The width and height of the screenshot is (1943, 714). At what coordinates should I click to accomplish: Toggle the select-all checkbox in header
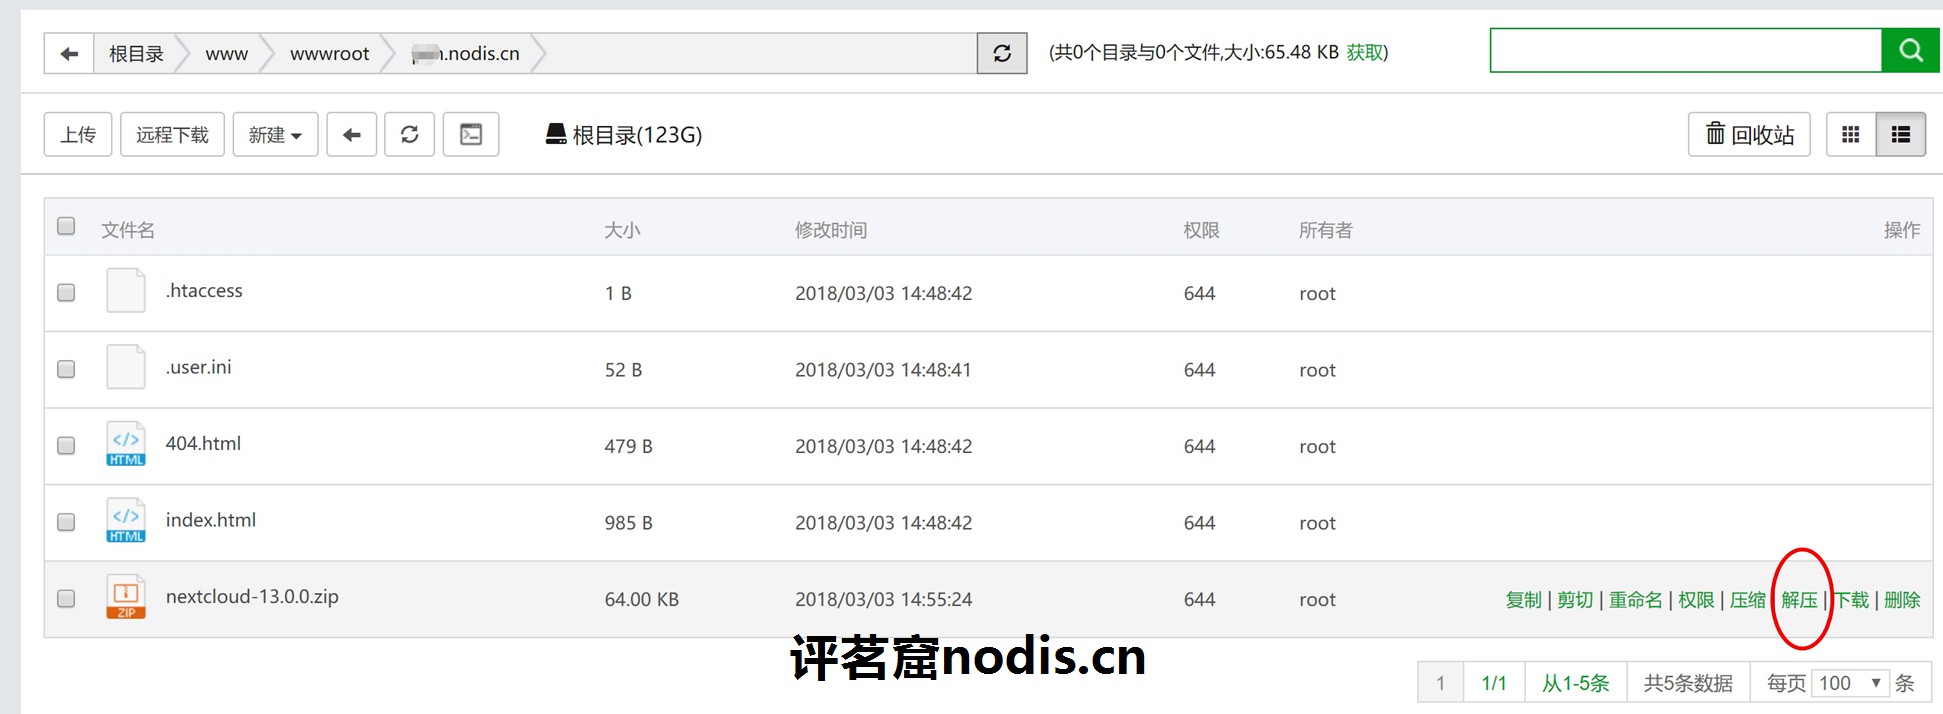66,226
